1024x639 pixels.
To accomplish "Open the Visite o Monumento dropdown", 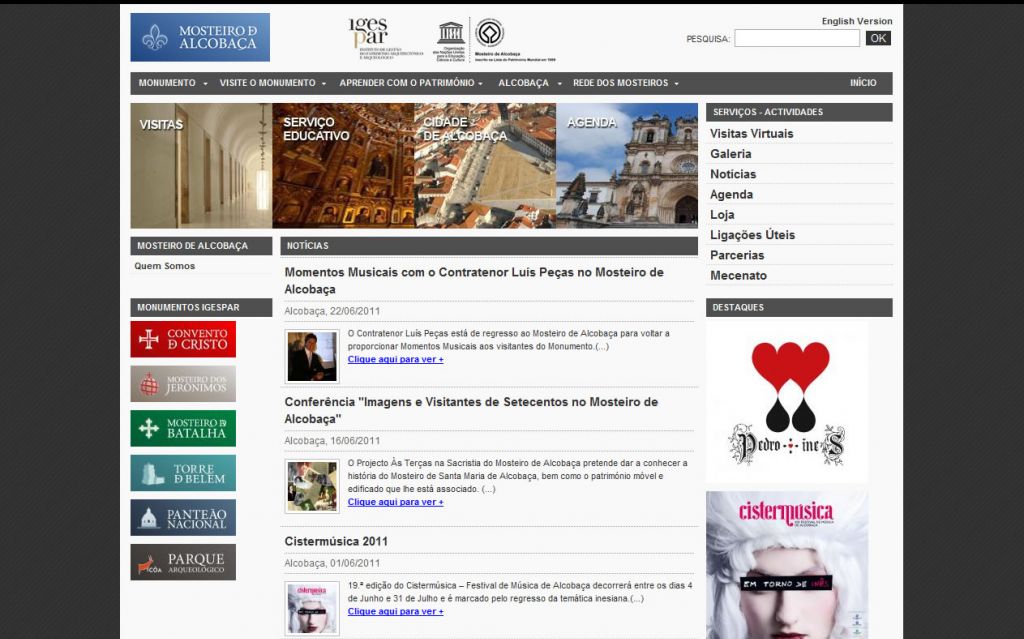I will 273,83.
